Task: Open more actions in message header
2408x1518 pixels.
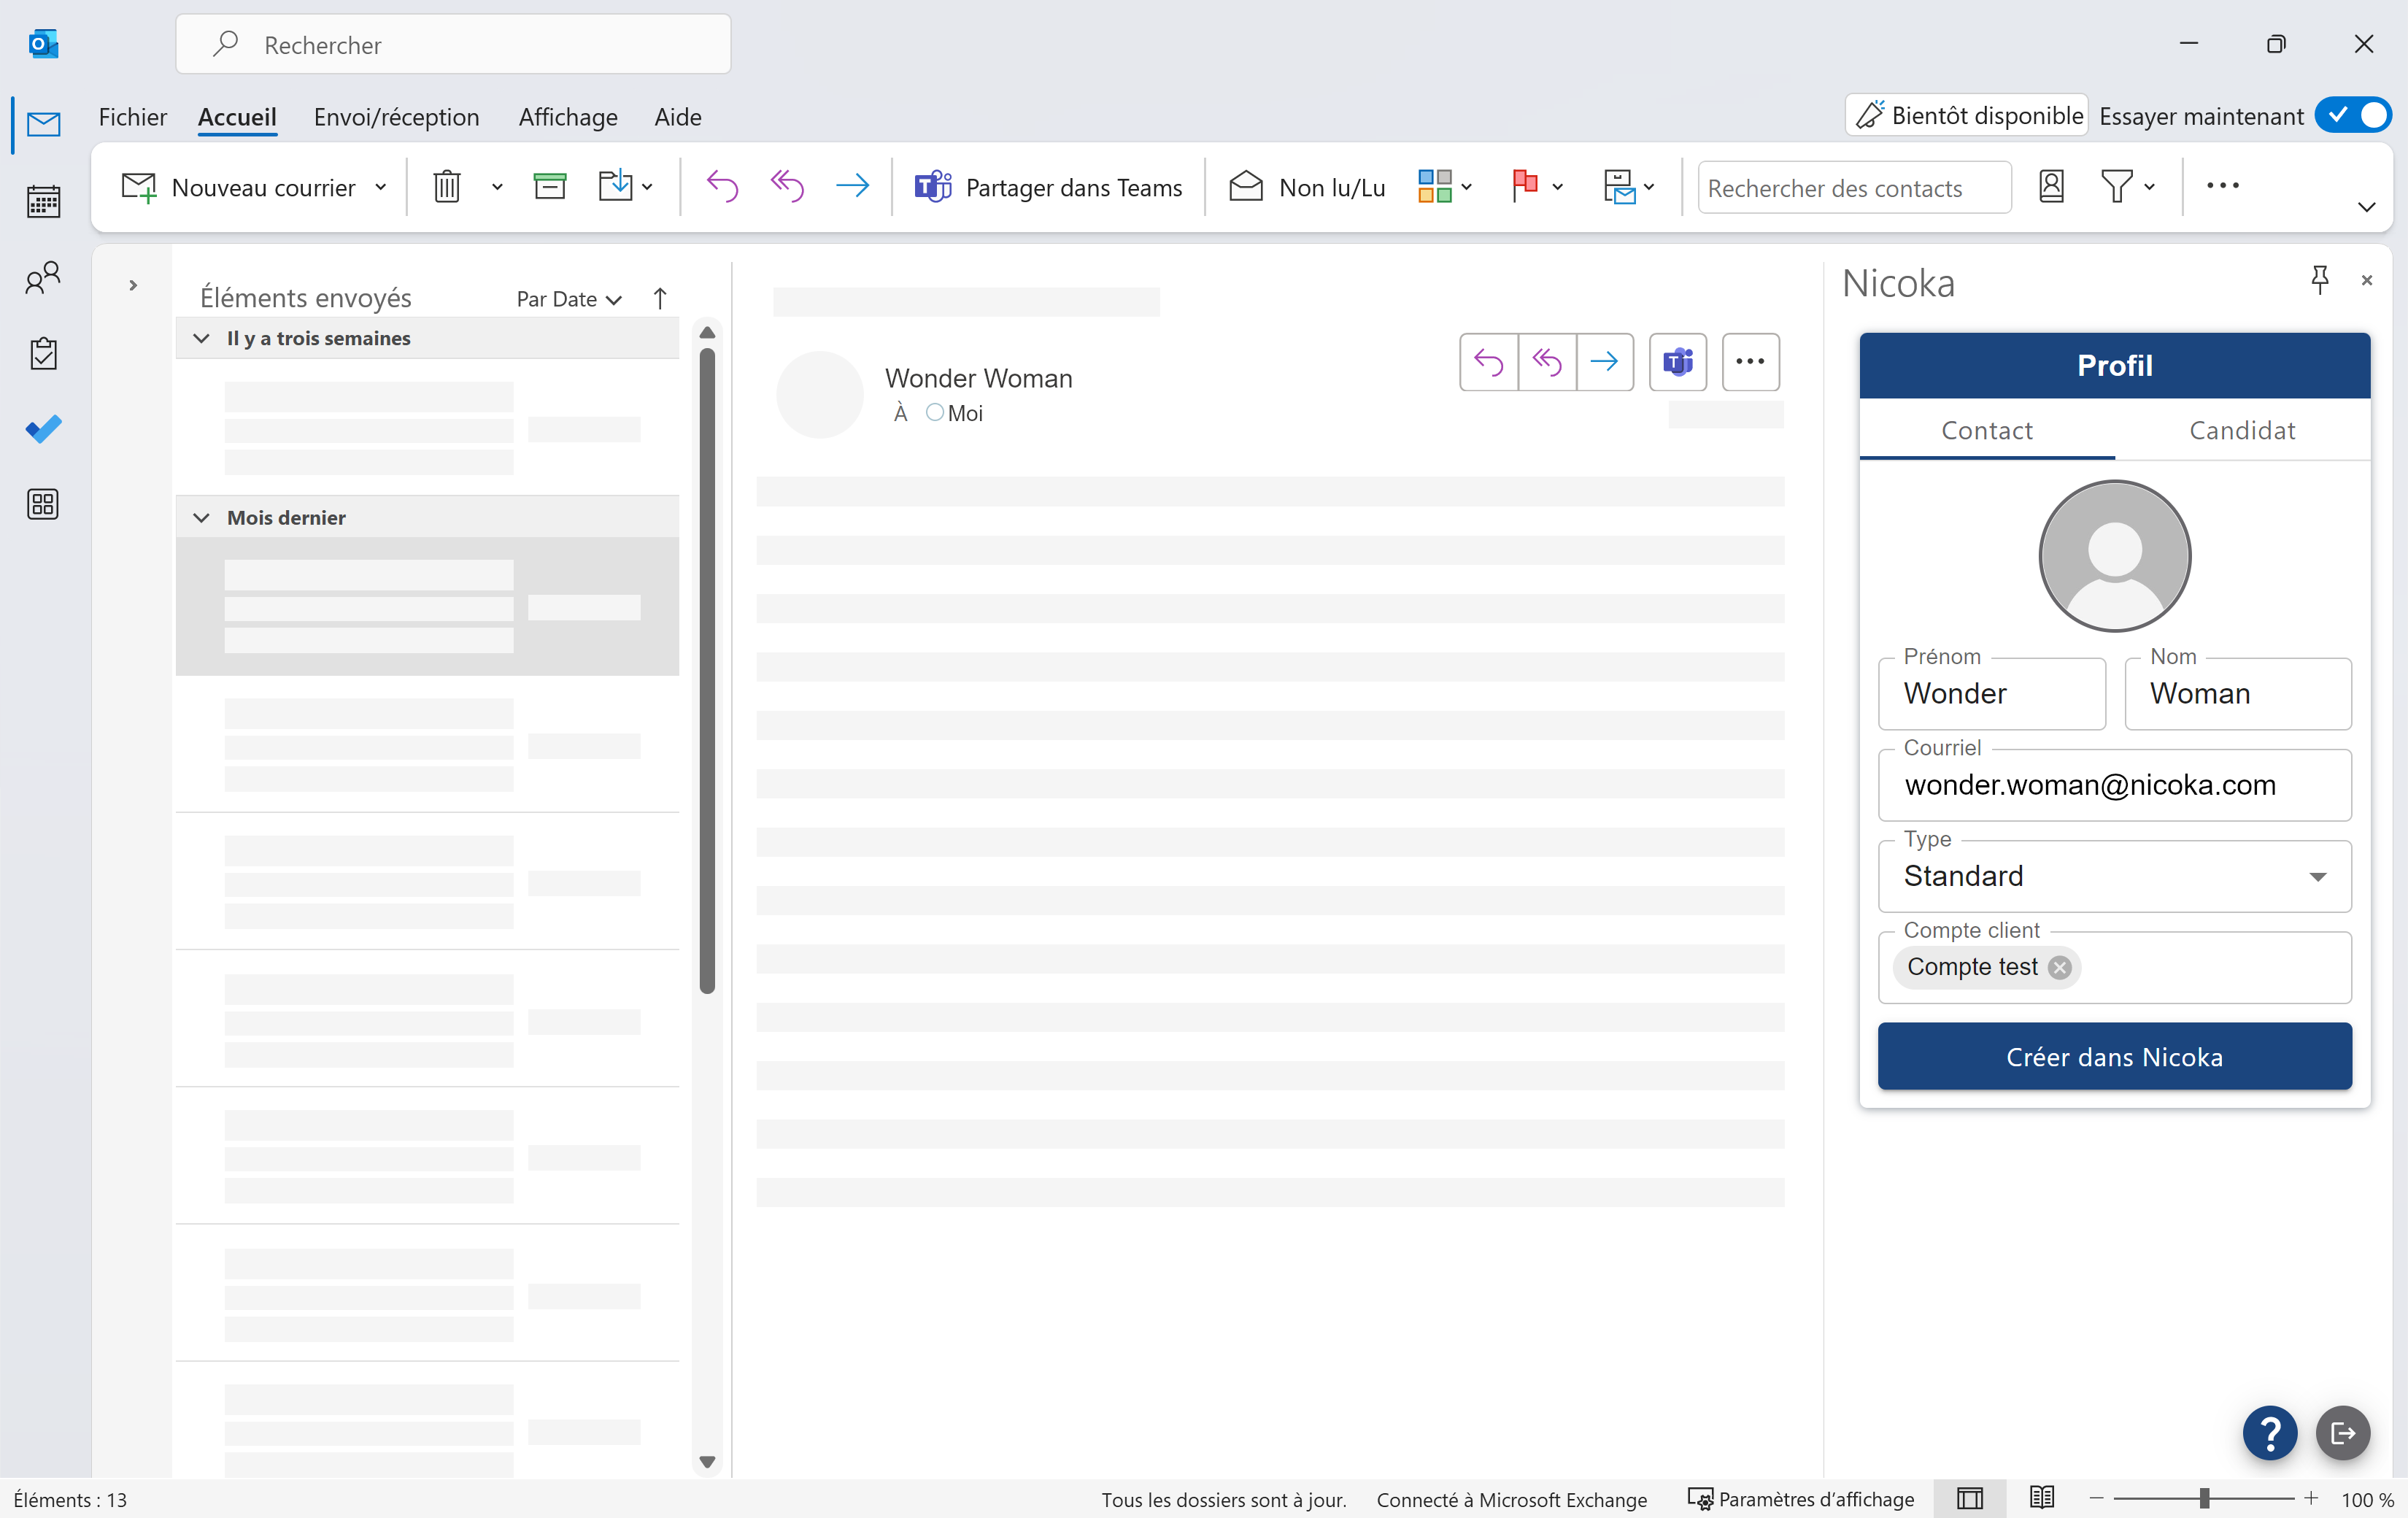Action: coord(1750,362)
